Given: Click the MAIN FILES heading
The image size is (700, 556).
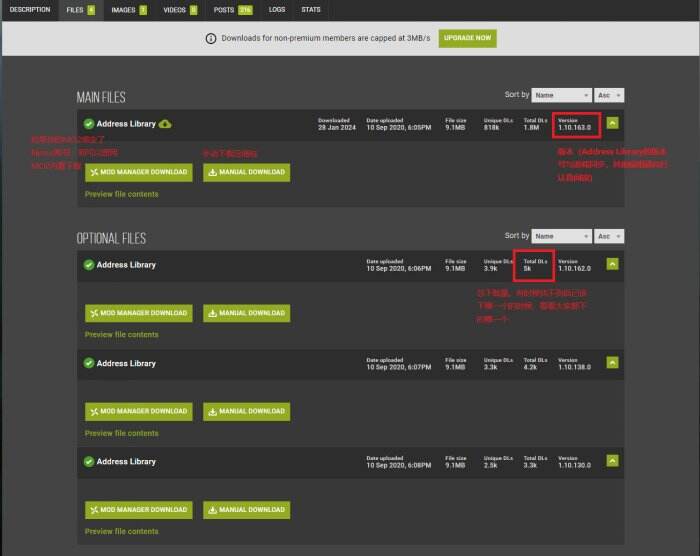Looking at the screenshot, I should coord(101,97).
